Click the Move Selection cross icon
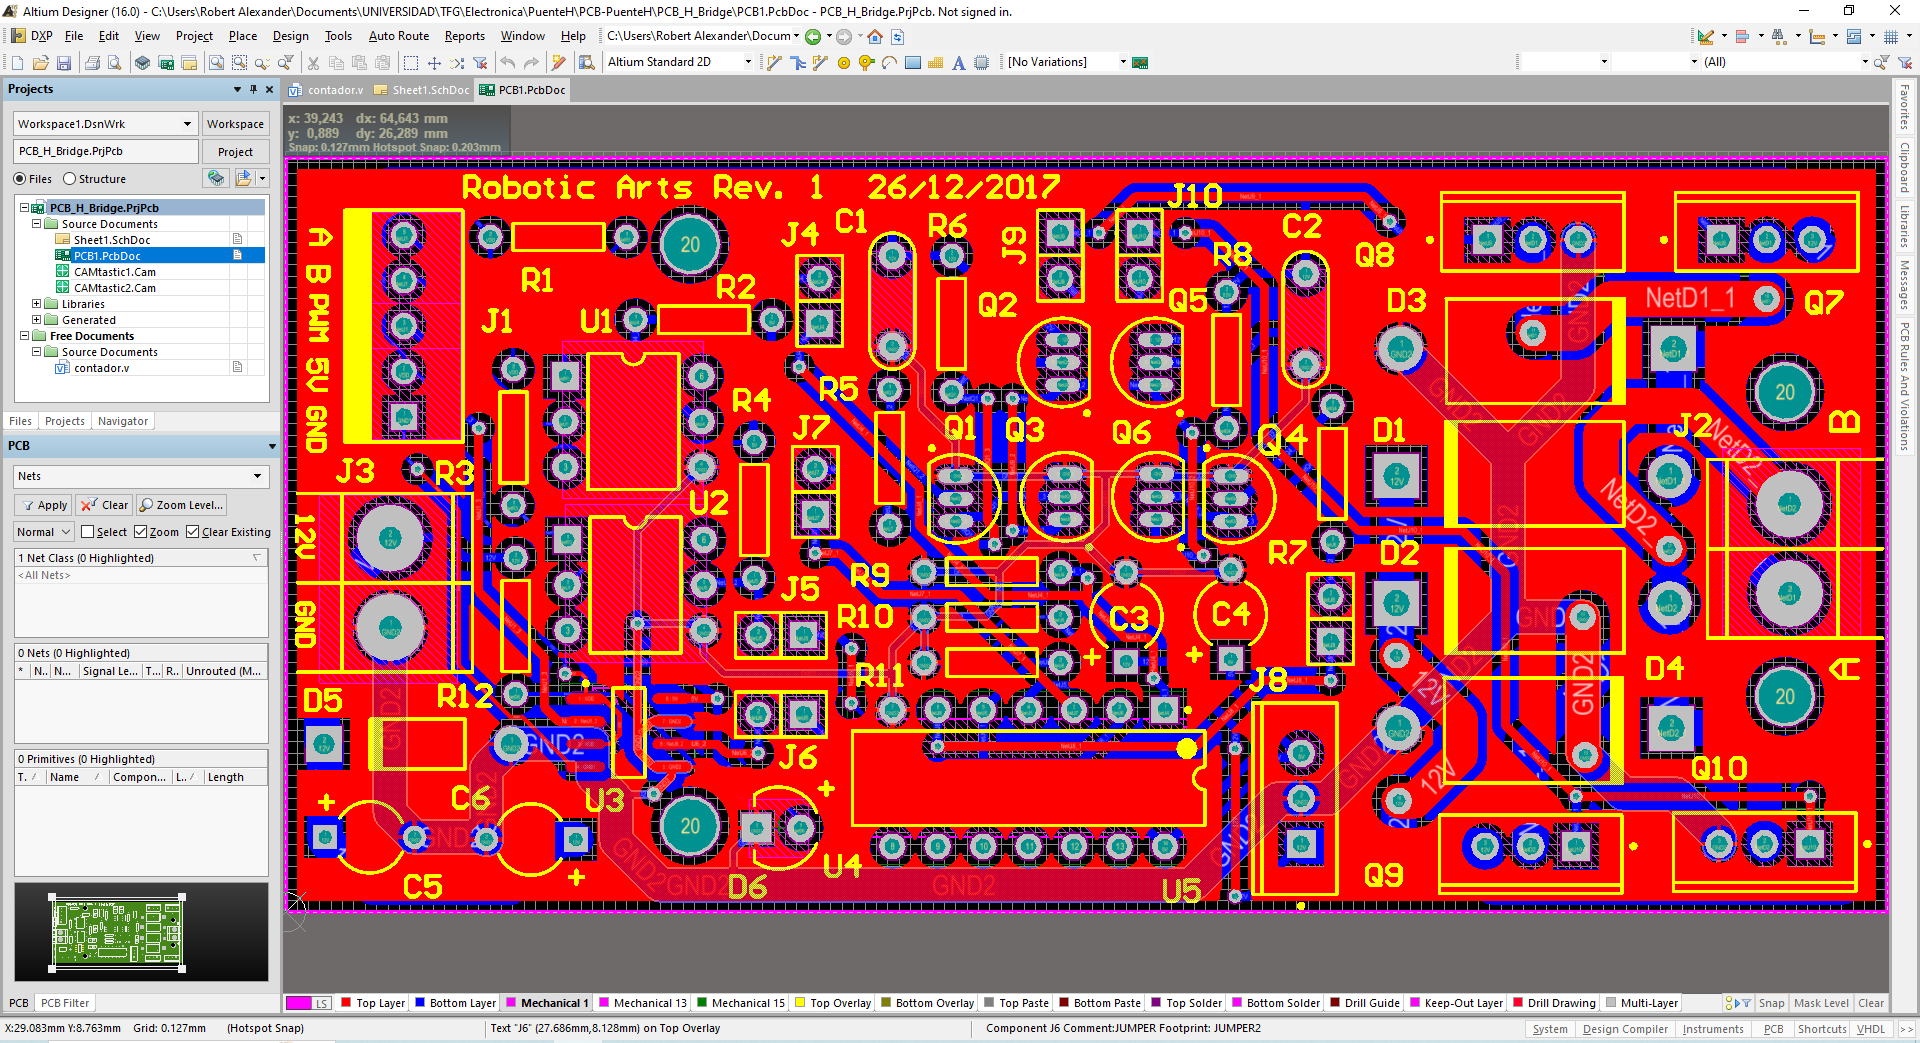 [434, 63]
